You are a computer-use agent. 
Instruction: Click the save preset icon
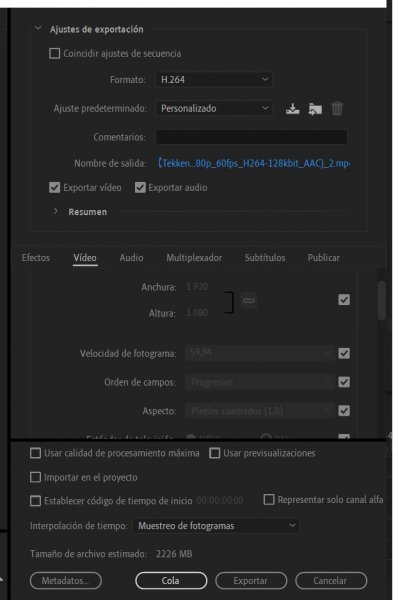click(x=292, y=109)
